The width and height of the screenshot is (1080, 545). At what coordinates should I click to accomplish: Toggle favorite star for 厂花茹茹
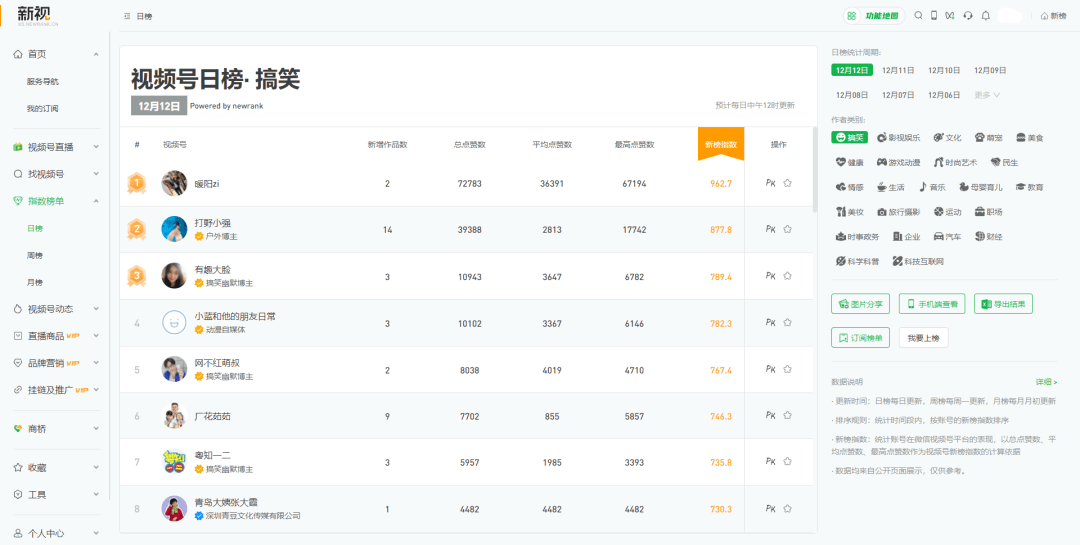(787, 416)
